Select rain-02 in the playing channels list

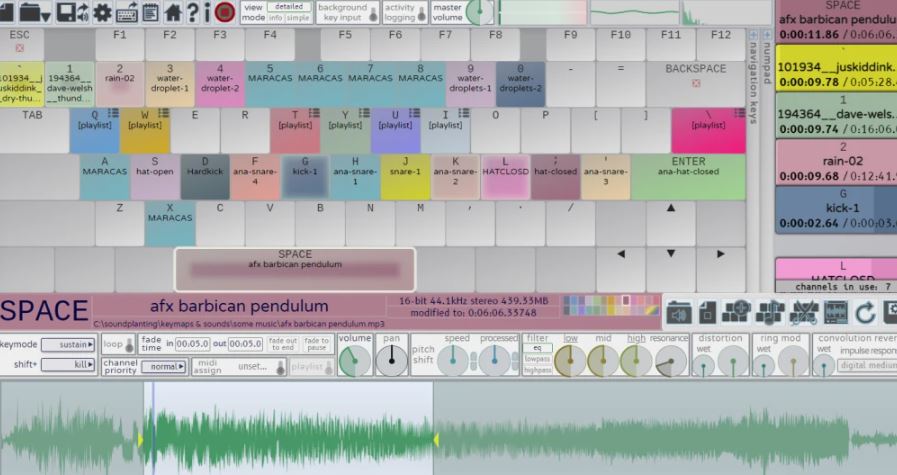pos(836,162)
